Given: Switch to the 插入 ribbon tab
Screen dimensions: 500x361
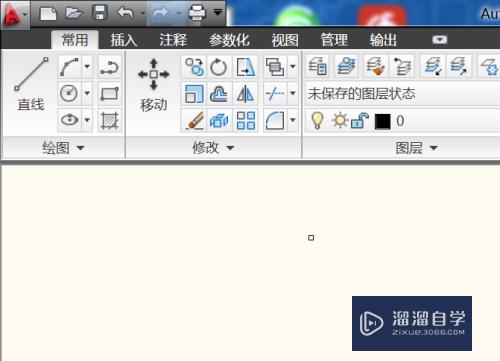Looking at the screenshot, I should [124, 40].
